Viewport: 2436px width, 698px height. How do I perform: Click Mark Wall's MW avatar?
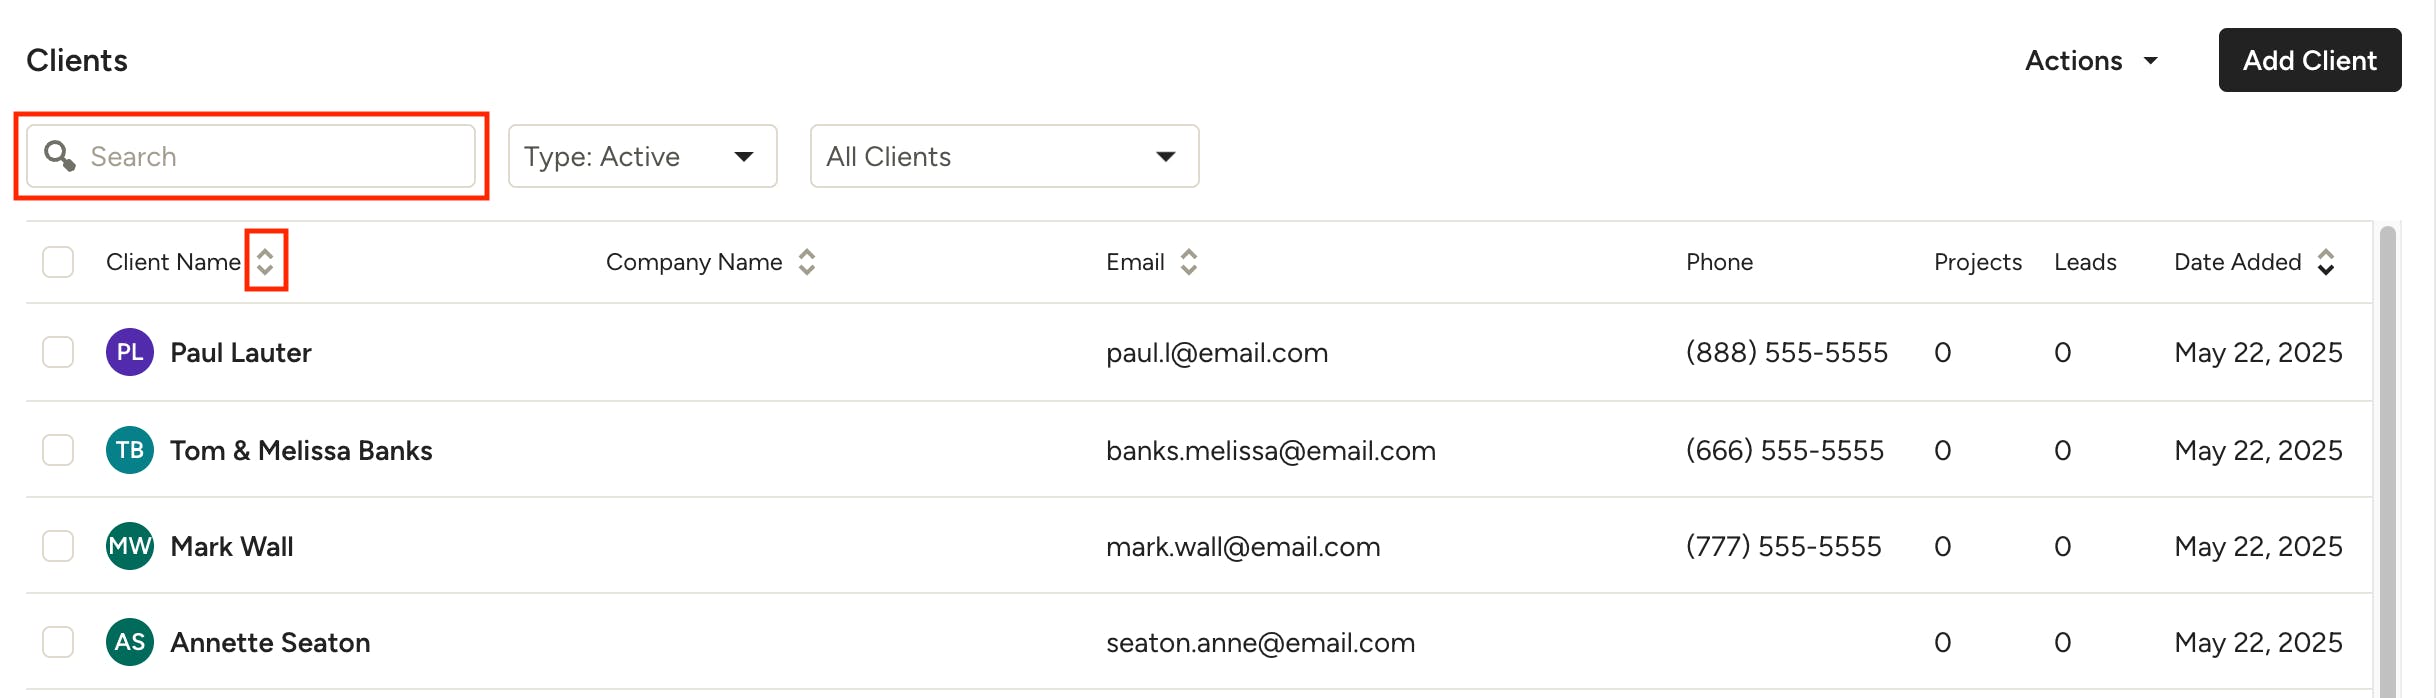130,546
